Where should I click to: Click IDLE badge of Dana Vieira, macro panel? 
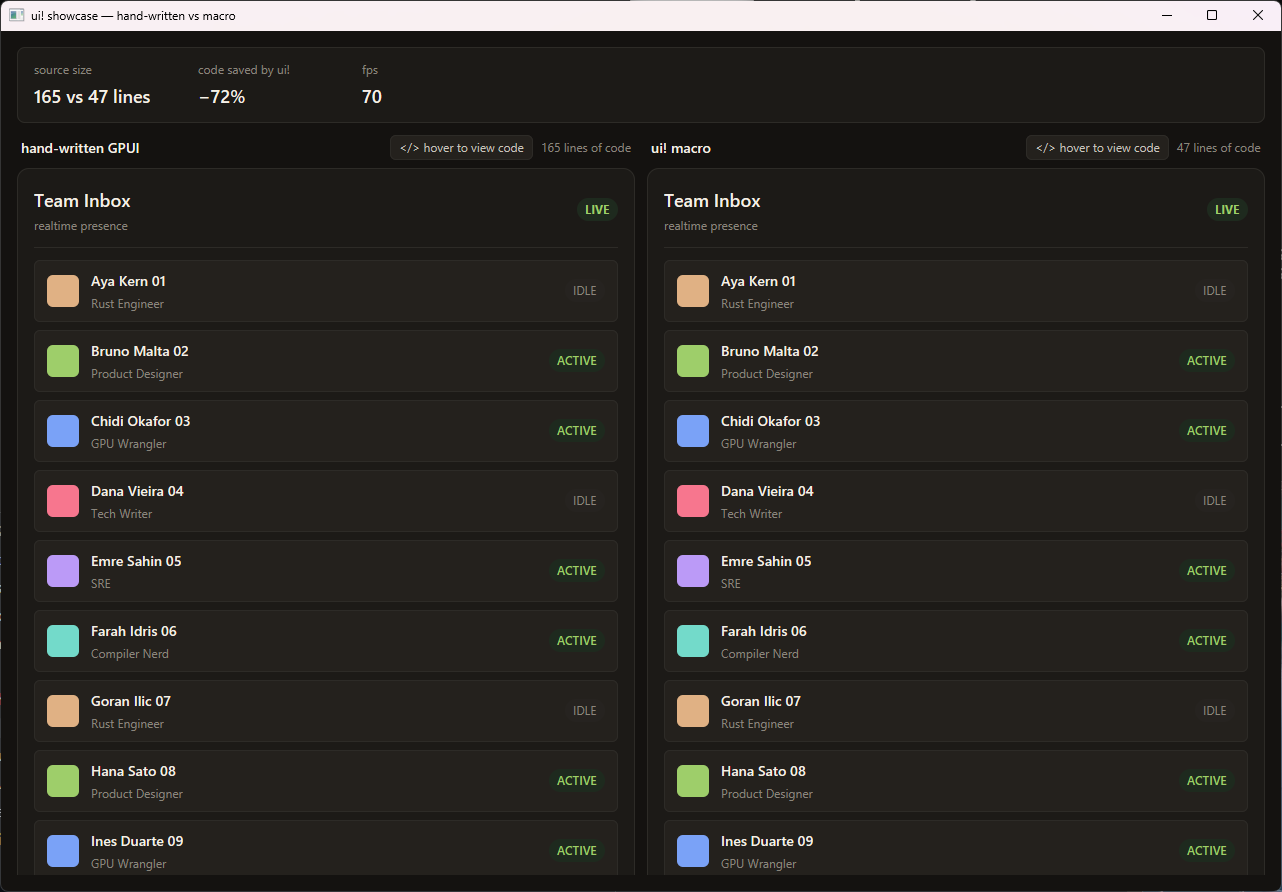tap(1215, 501)
